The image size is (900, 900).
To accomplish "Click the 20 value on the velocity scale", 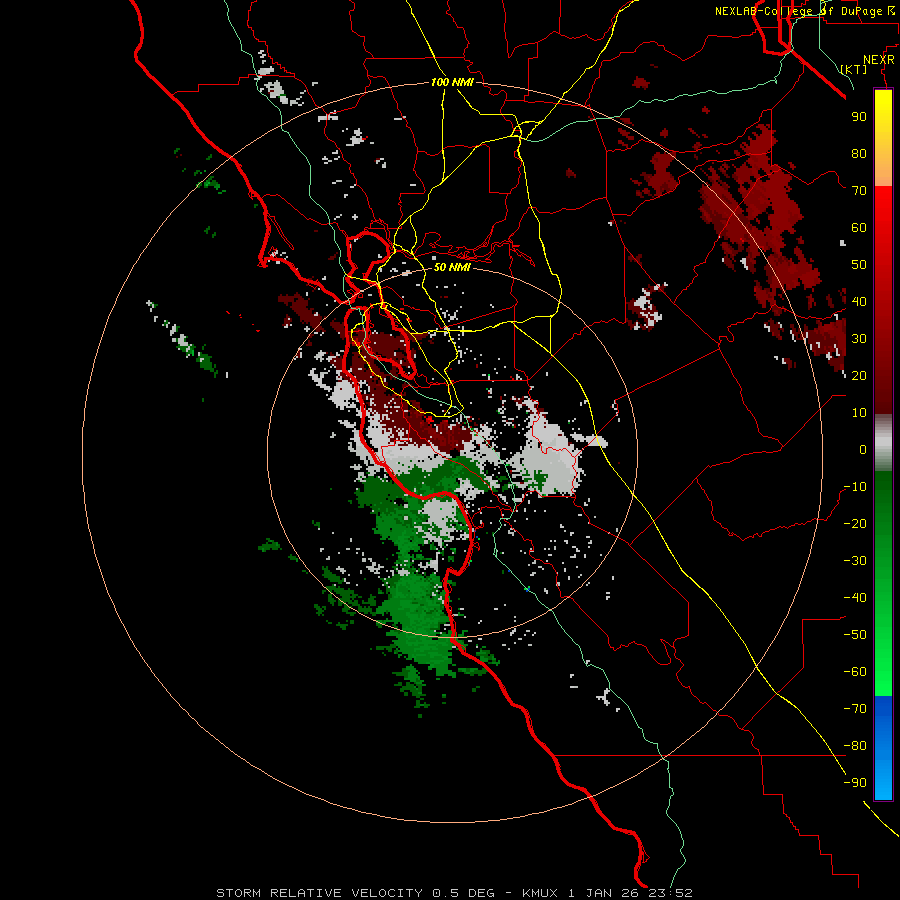I will (859, 375).
